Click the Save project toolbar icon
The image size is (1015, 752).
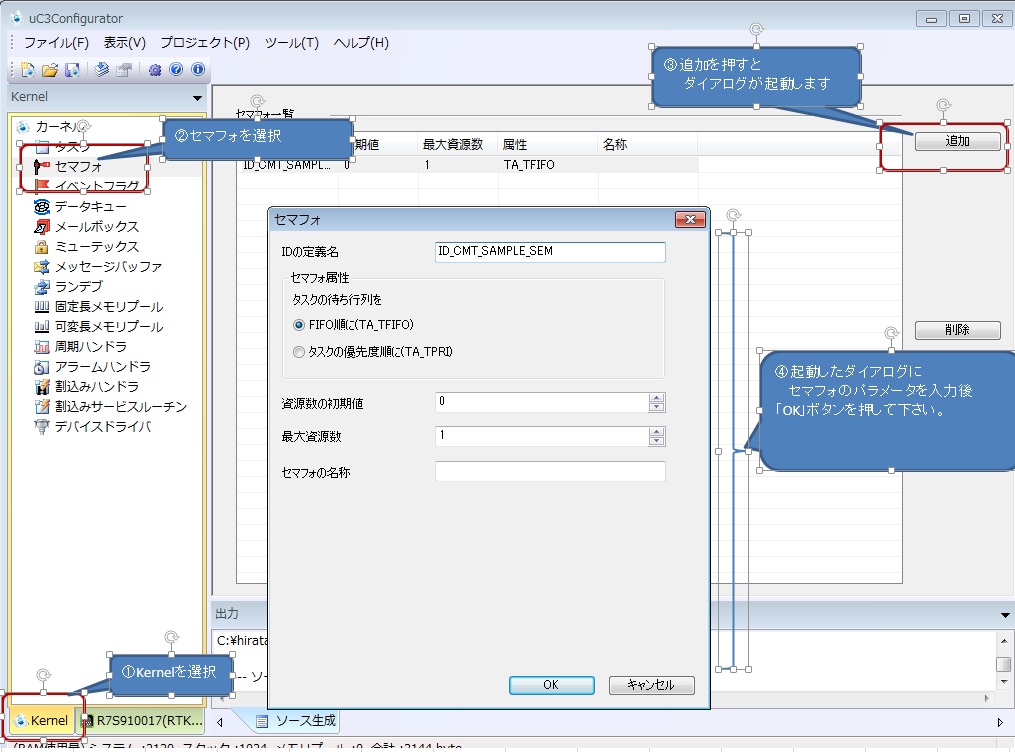72,70
